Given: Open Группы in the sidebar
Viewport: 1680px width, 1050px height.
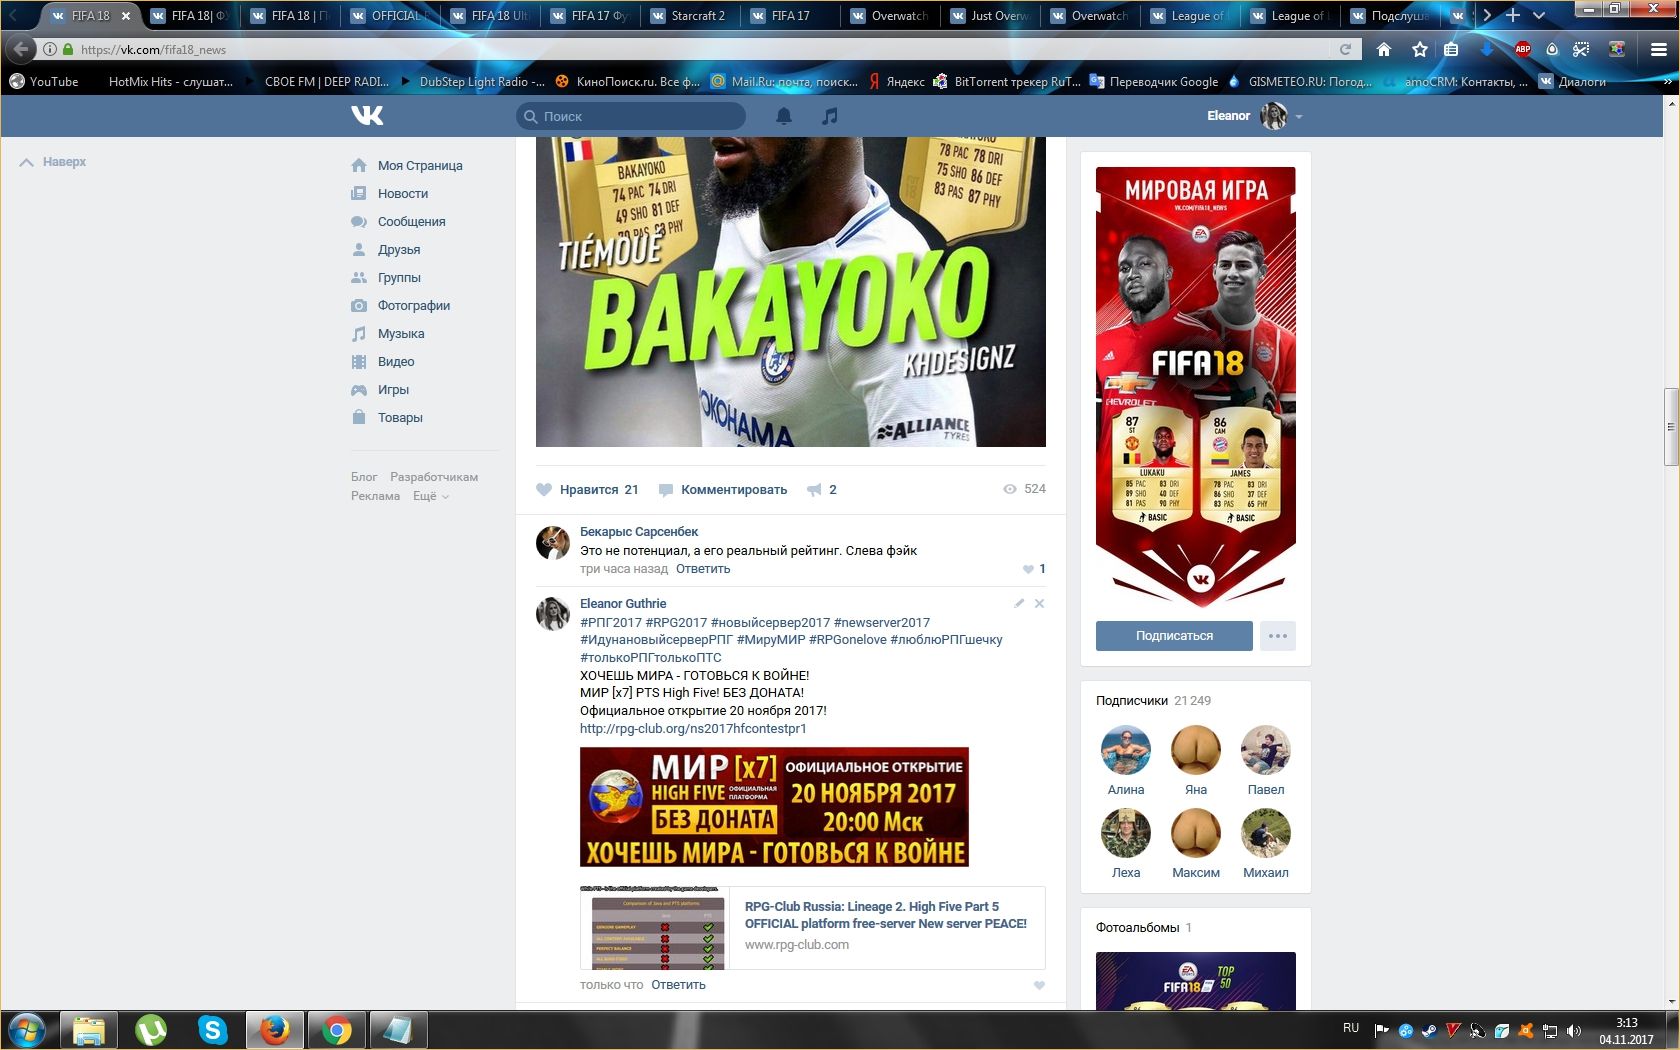Looking at the screenshot, I should click(x=386, y=278).
